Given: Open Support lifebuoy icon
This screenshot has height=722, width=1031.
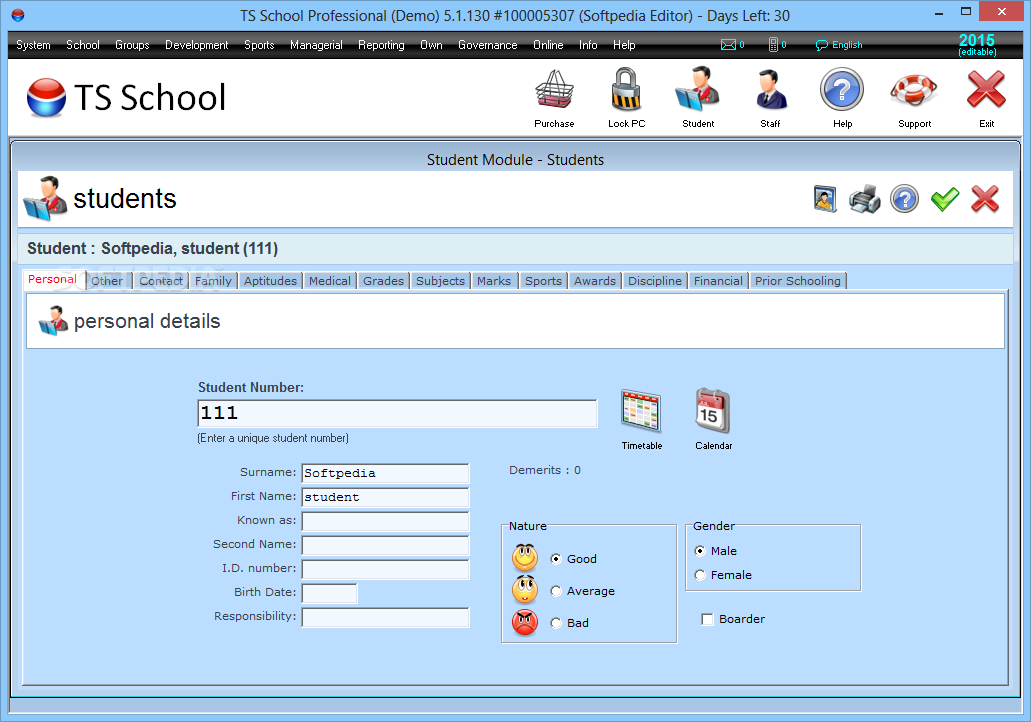Looking at the screenshot, I should click(x=914, y=90).
